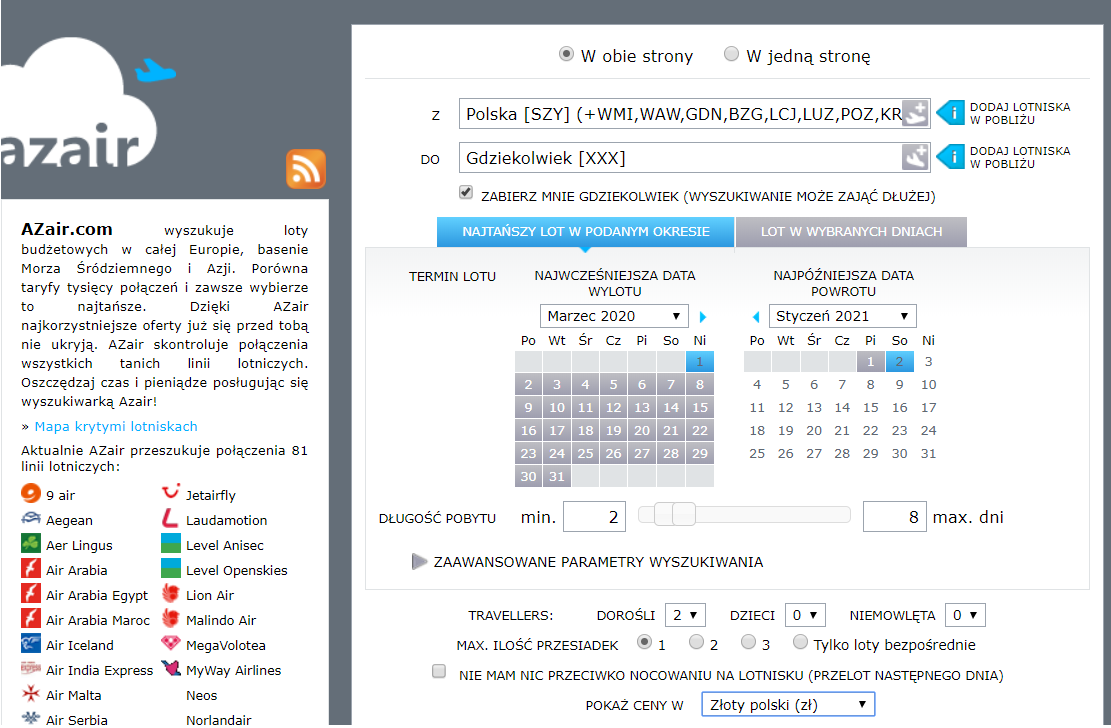Open the 'Marzec 2020' month dropdown
This screenshot has height=728, width=1111.
point(614,316)
